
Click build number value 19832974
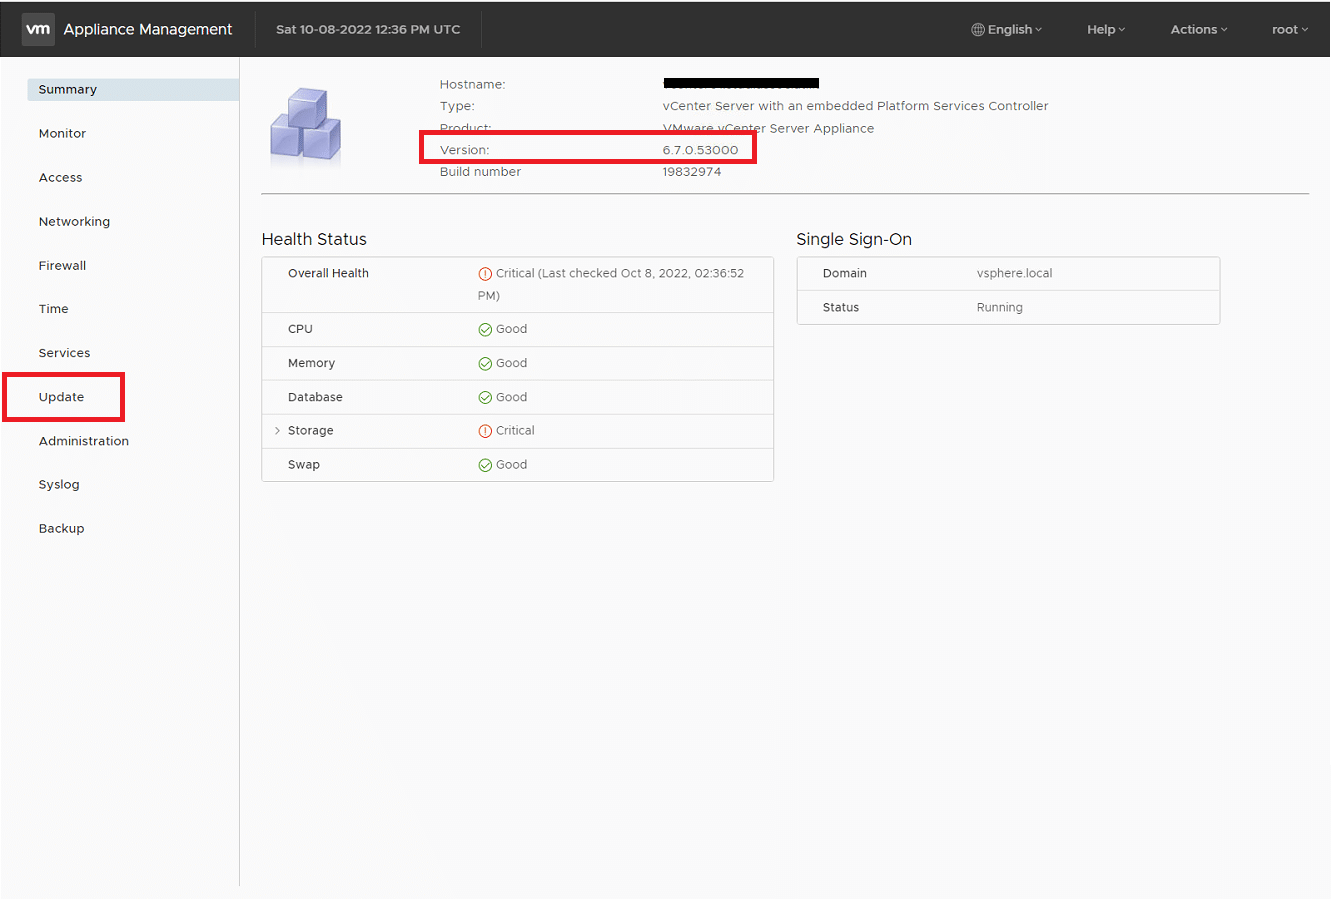click(691, 172)
